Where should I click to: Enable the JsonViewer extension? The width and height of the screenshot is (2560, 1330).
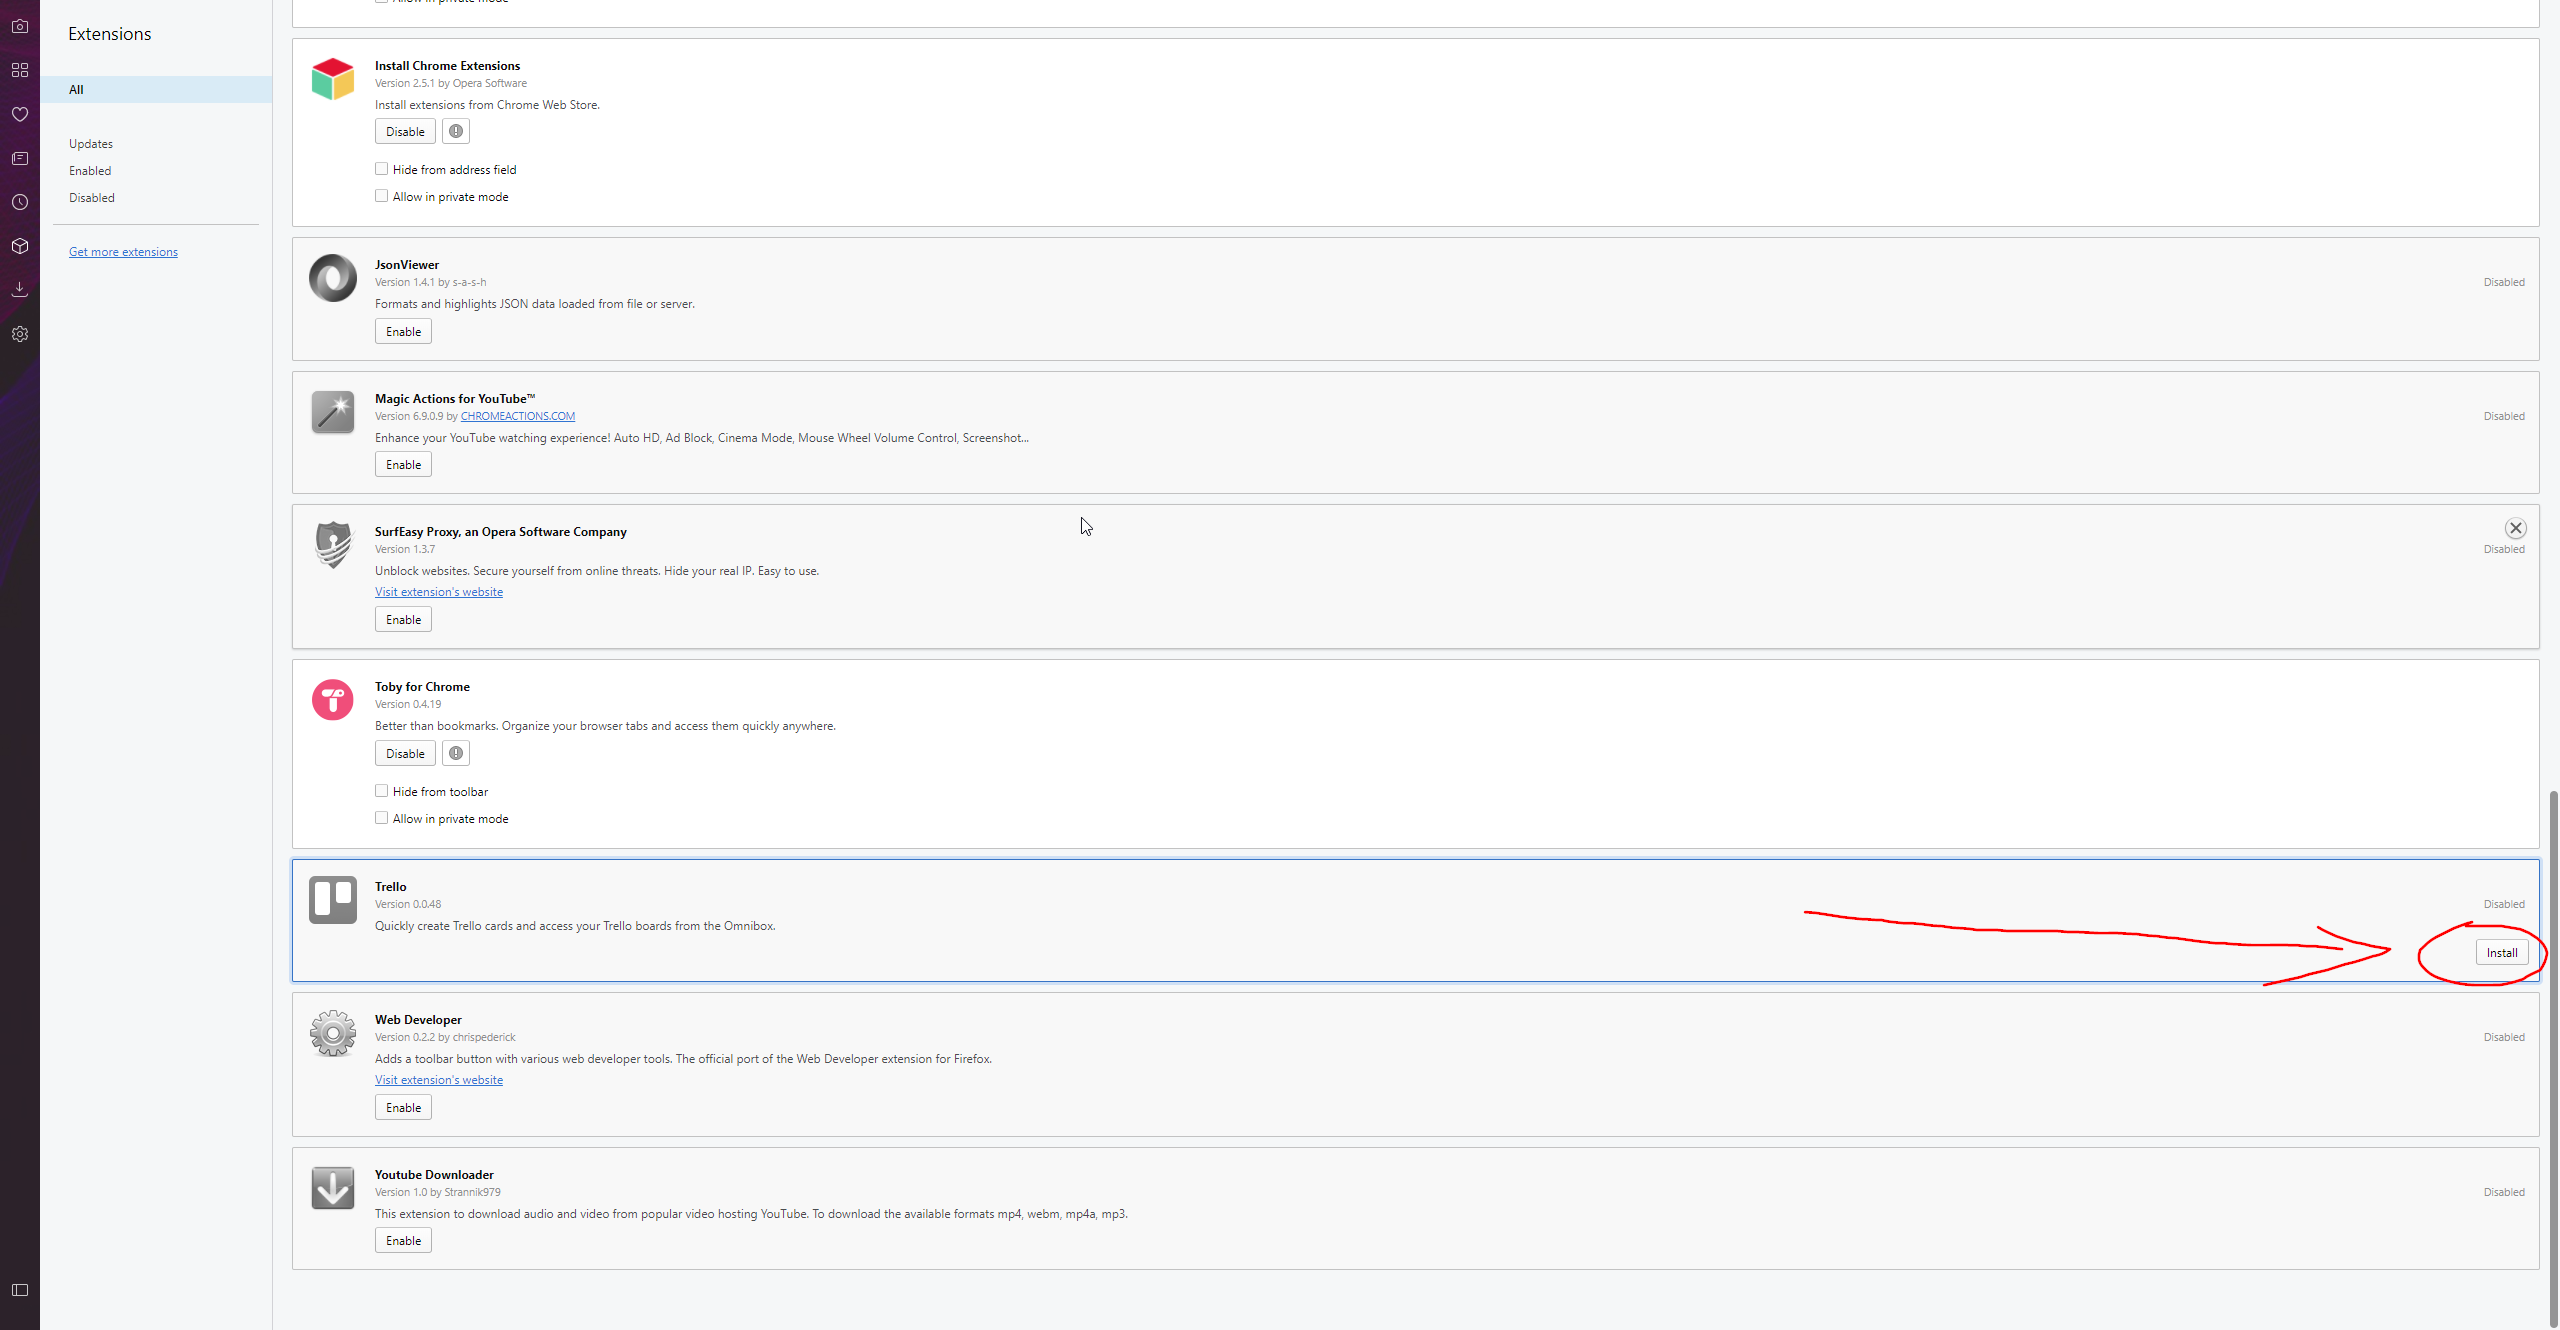(403, 331)
